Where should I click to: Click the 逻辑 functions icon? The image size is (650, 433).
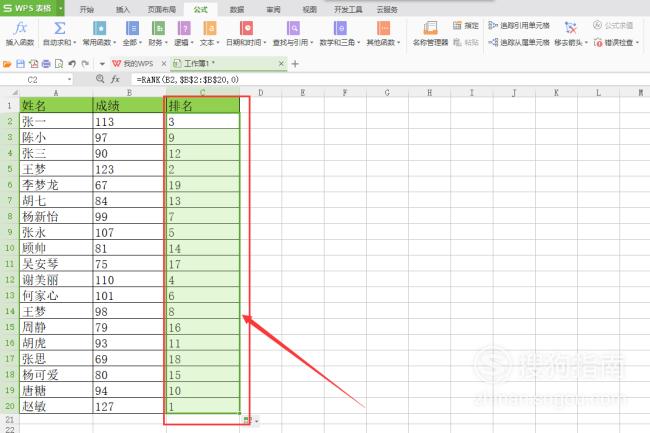[184, 28]
